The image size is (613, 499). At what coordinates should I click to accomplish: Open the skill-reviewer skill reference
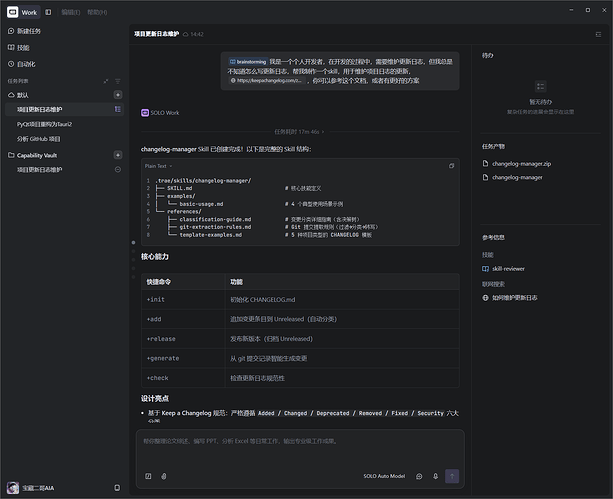pos(508,269)
